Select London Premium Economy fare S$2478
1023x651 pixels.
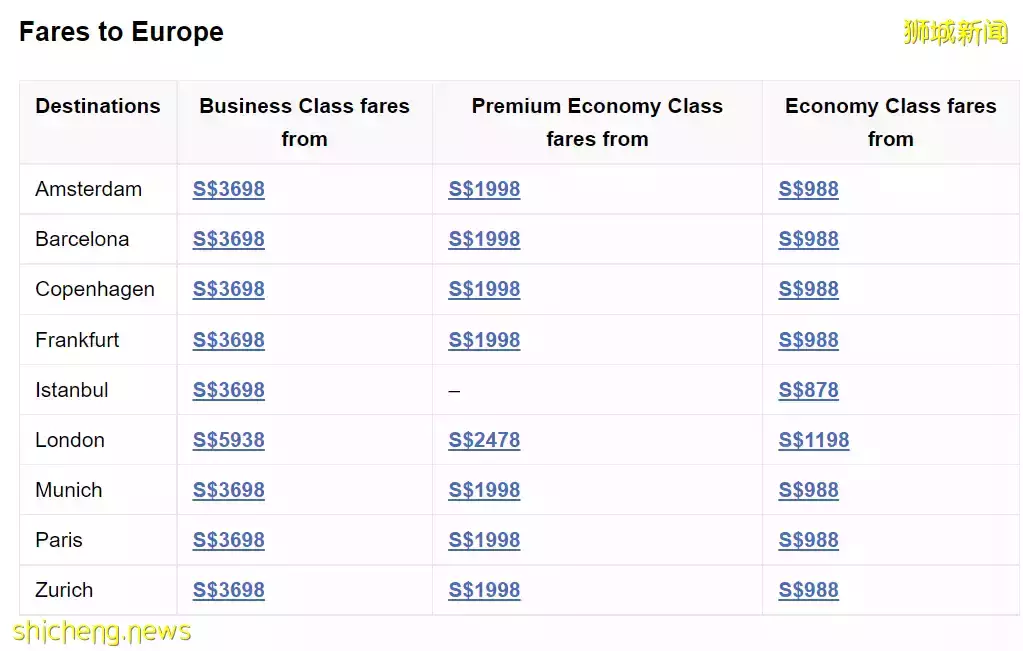pos(484,440)
